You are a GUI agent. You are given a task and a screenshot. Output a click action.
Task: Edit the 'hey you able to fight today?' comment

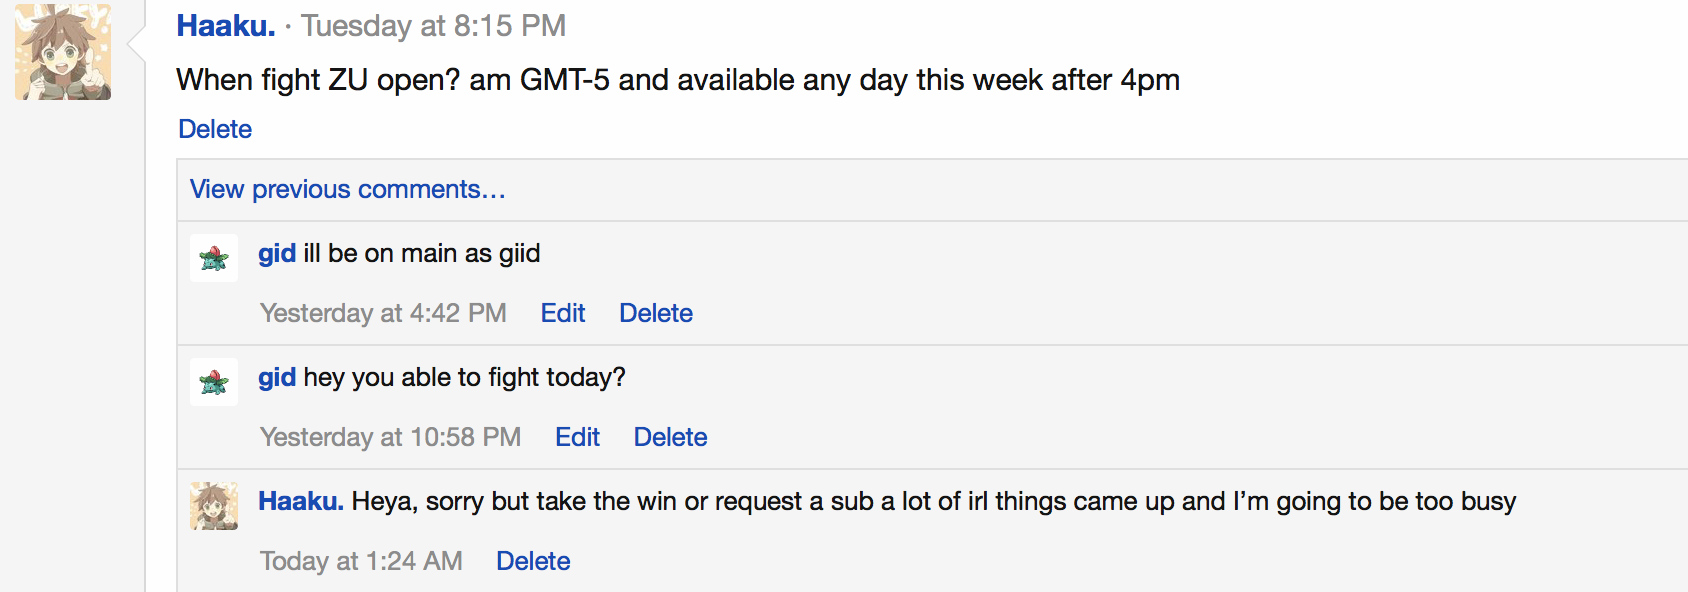click(x=578, y=437)
